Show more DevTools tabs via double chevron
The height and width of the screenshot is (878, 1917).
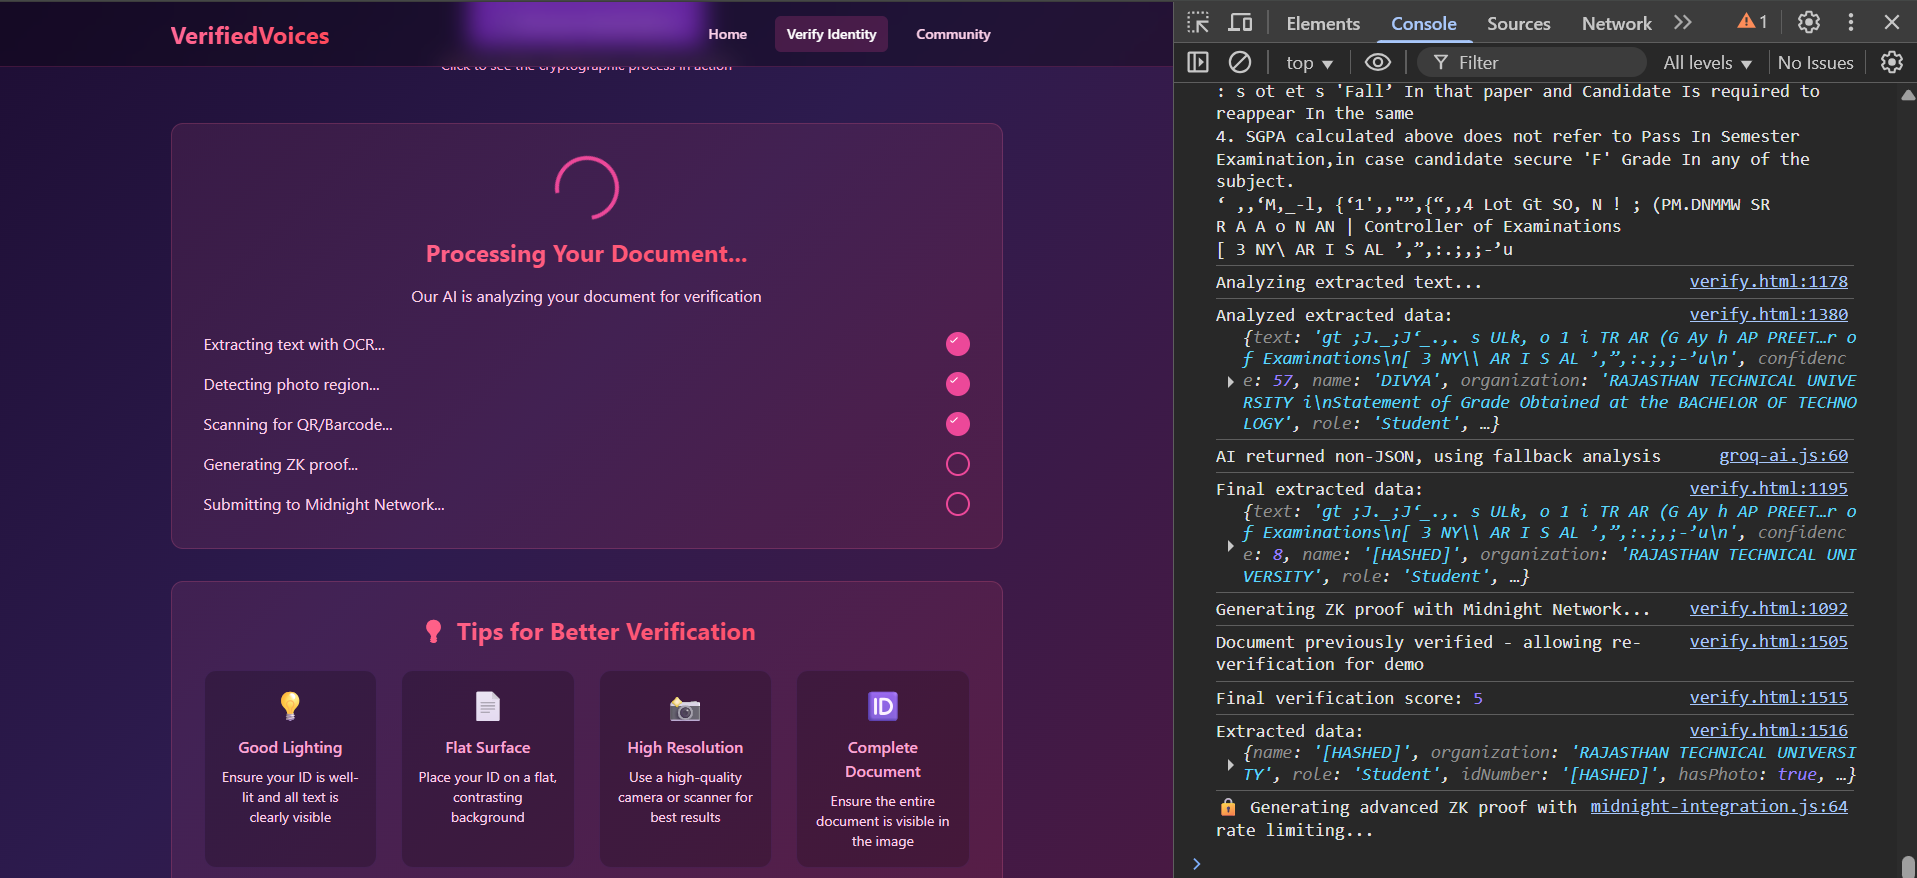click(1683, 22)
